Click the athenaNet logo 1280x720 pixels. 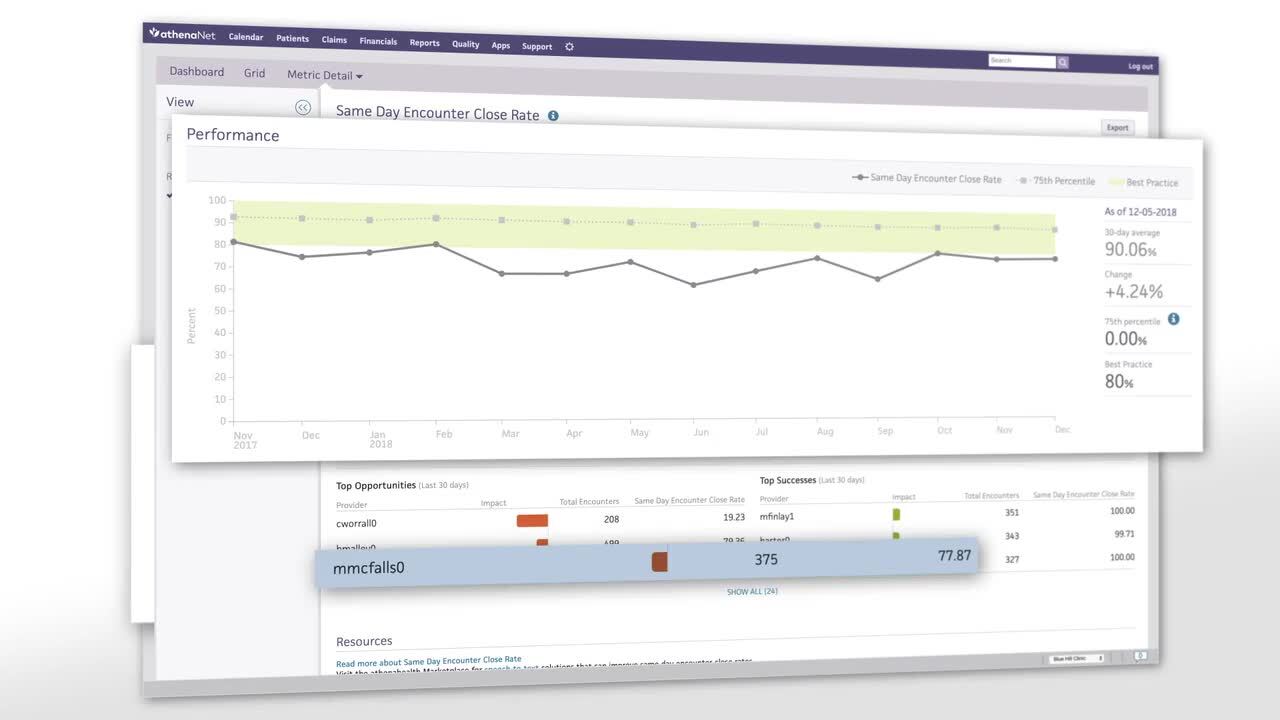point(184,34)
